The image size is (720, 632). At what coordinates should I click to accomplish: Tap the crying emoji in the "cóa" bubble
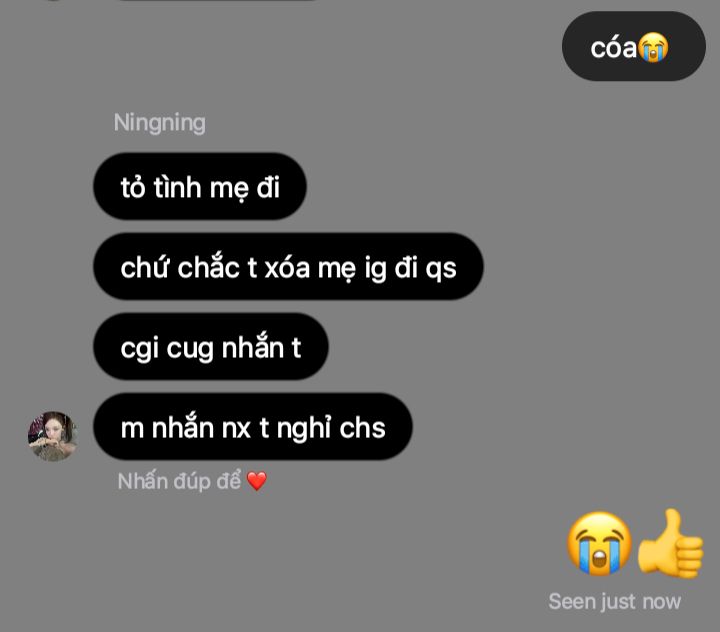653,47
